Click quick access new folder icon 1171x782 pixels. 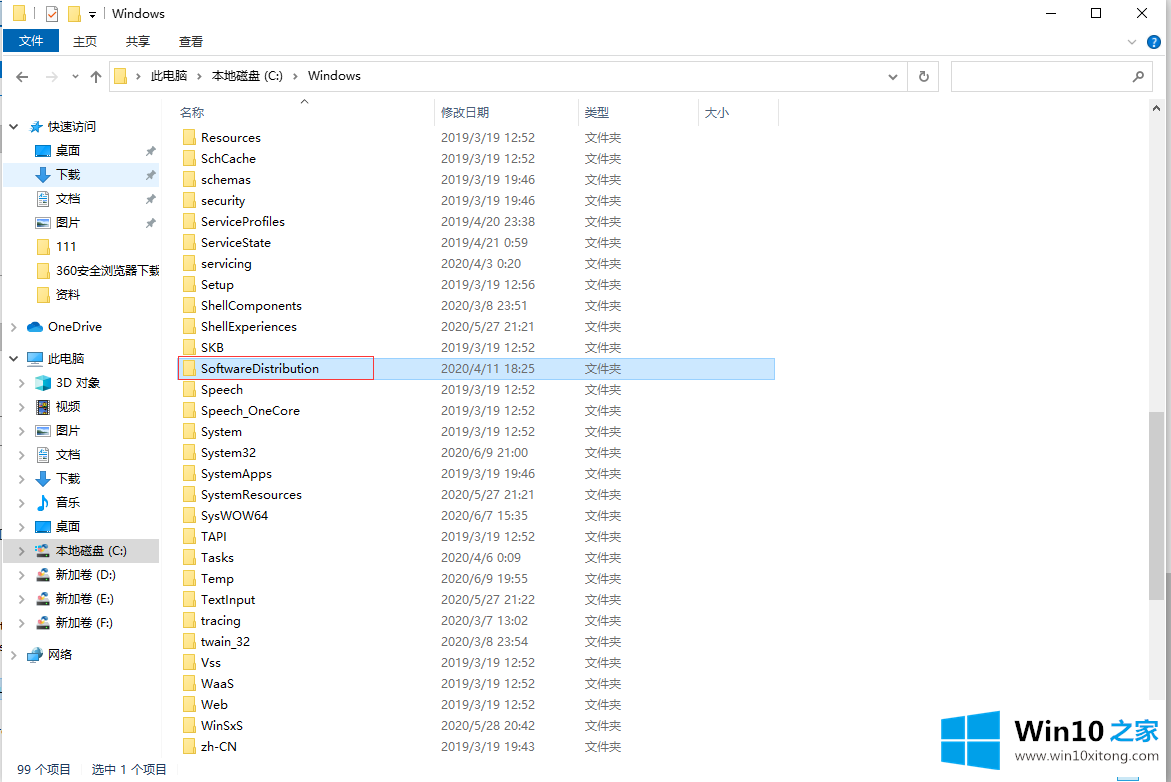(x=74, y=13)
